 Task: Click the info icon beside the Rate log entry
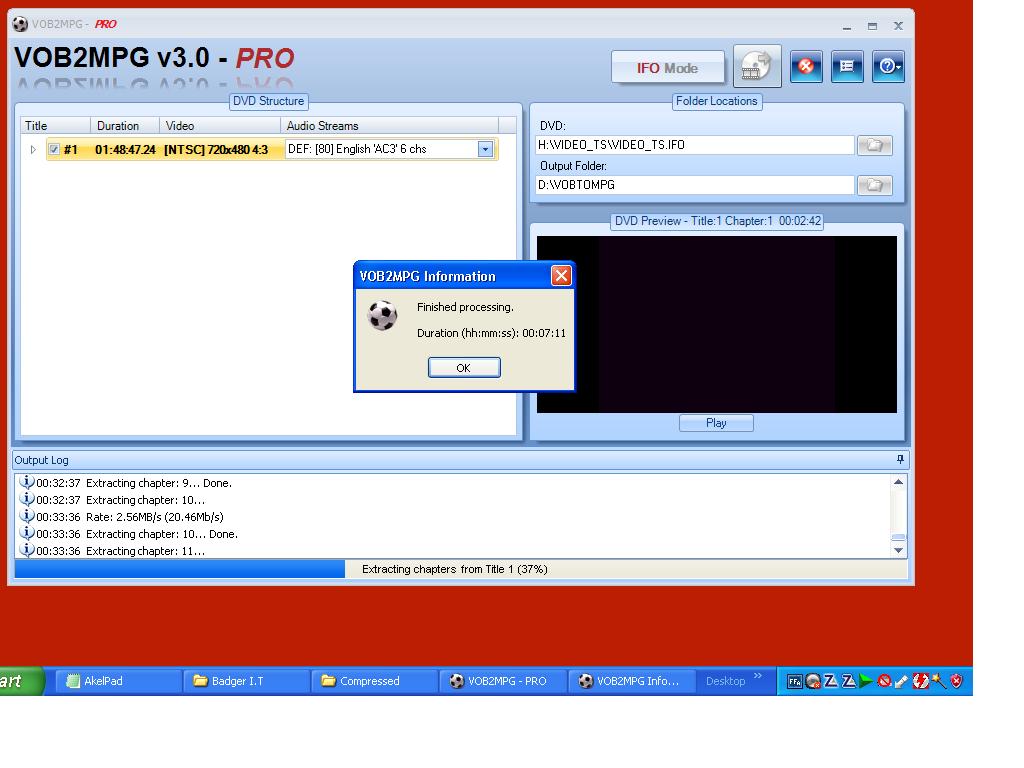pyautogui.click(x=27, y=516)
